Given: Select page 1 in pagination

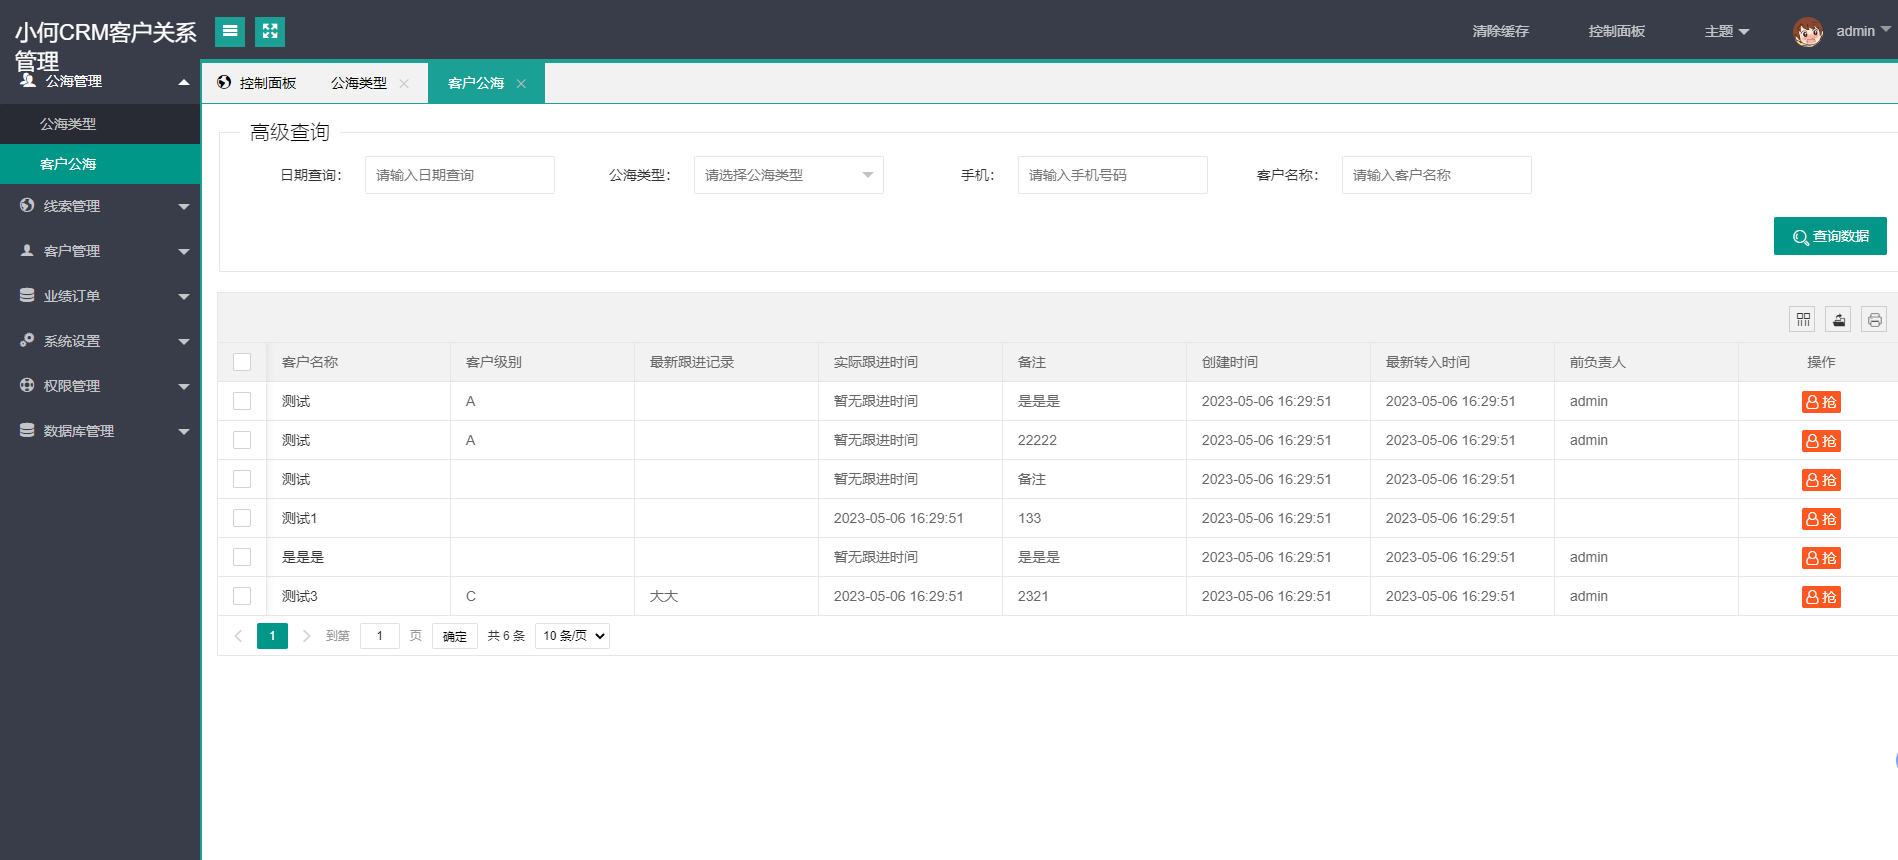Looking at the screenshot, I should click(272, 636).
